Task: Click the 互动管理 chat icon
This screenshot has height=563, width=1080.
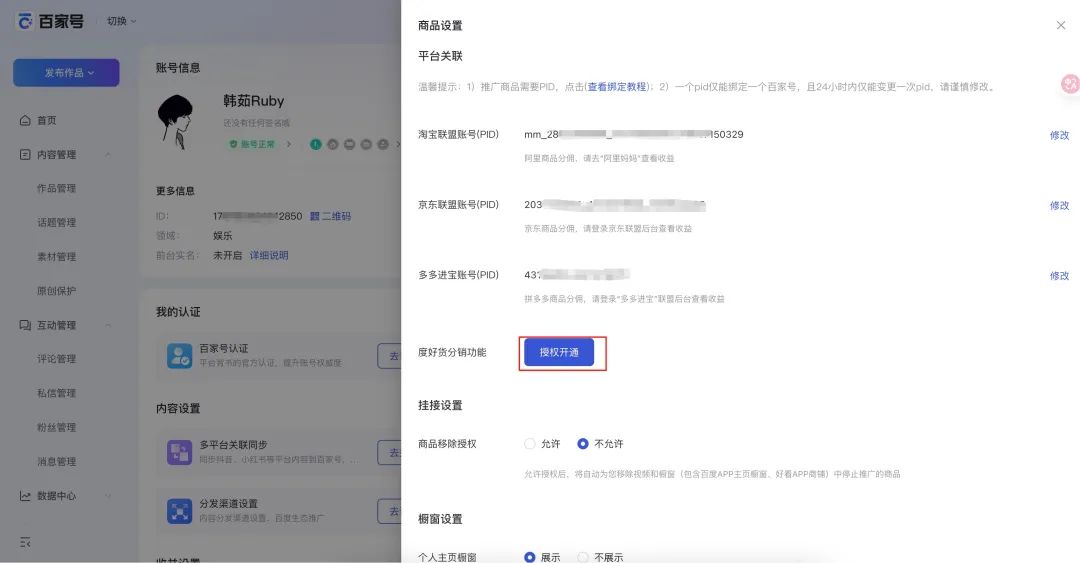Action: 25,325
